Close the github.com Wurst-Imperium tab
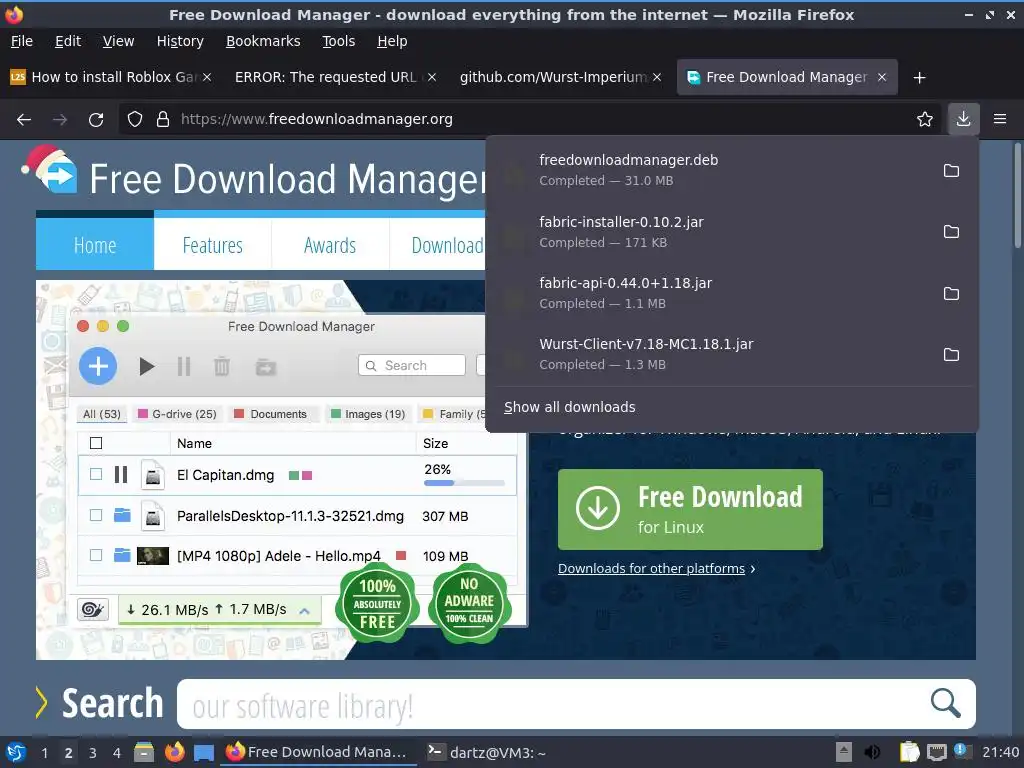 (657, 77)
